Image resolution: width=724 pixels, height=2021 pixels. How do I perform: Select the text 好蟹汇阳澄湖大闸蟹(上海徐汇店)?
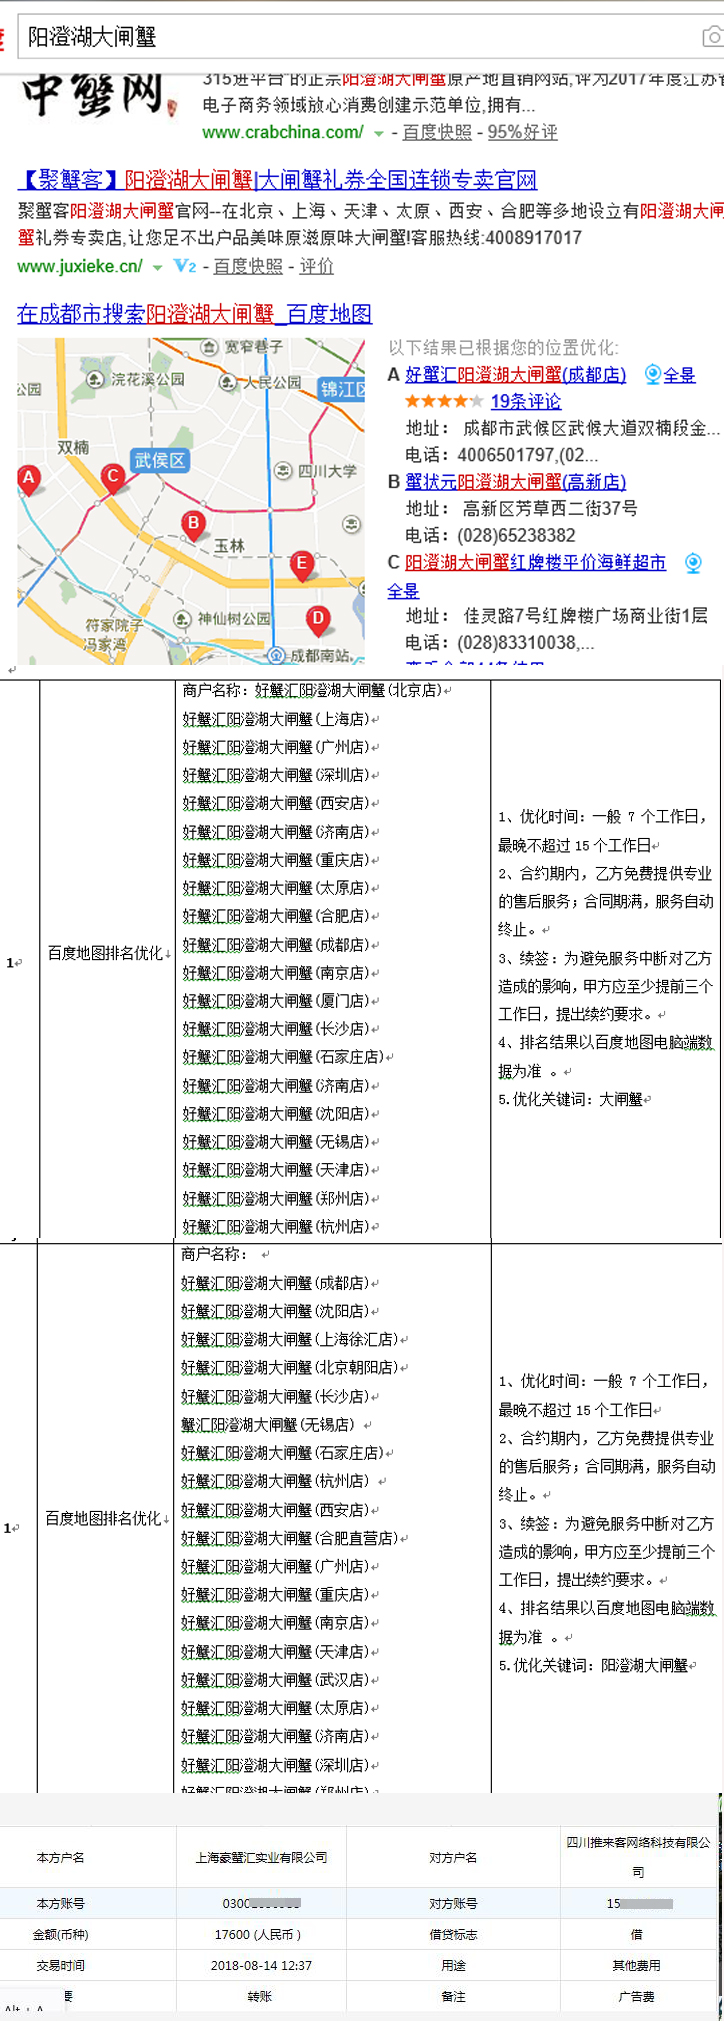(290, 1339)
